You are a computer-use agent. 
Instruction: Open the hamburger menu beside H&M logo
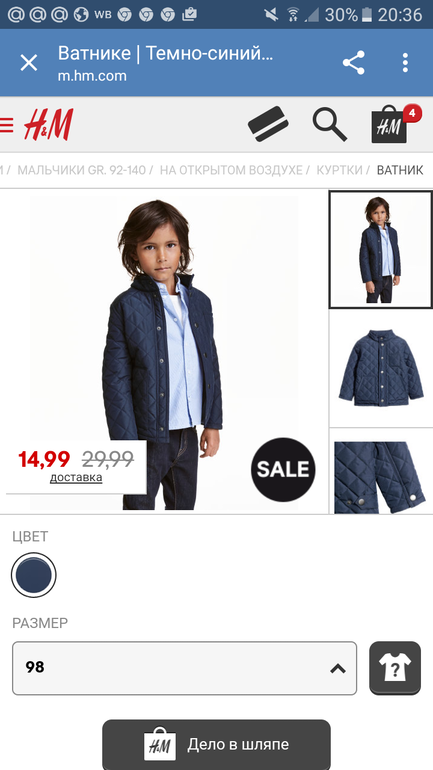(6, 125)
